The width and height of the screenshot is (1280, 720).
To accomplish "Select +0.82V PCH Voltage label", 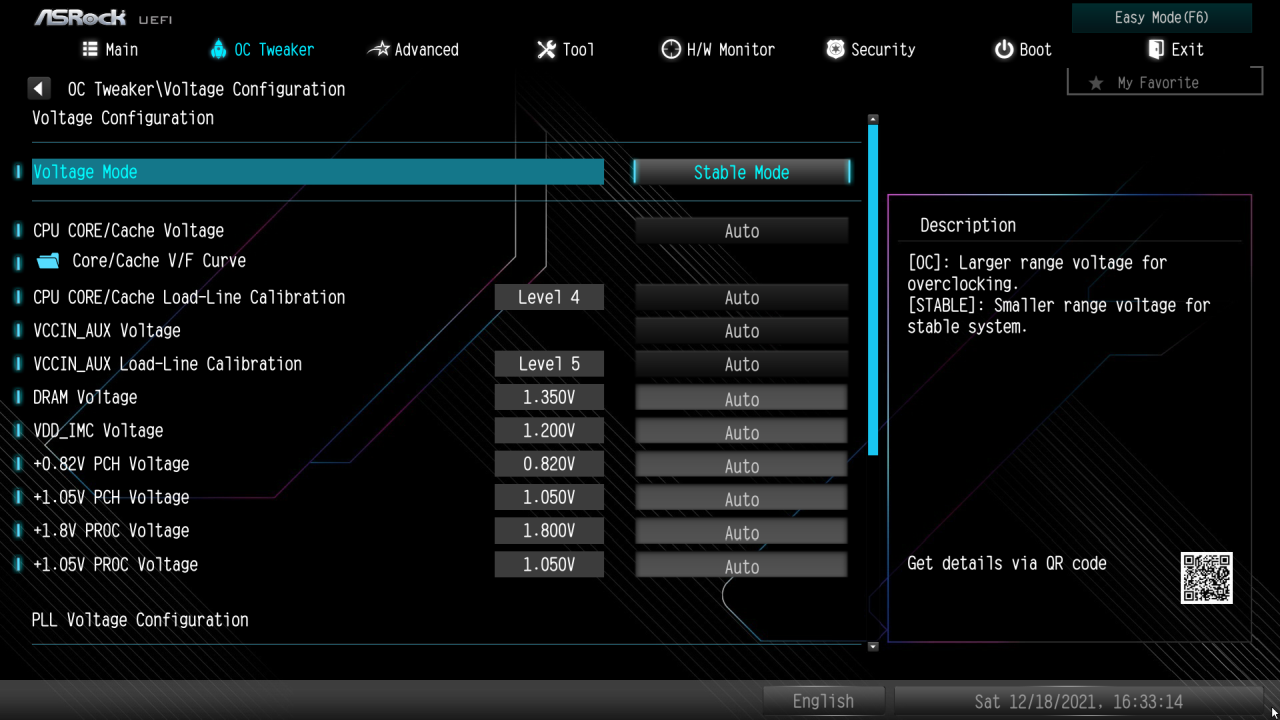I will (111, 464).
